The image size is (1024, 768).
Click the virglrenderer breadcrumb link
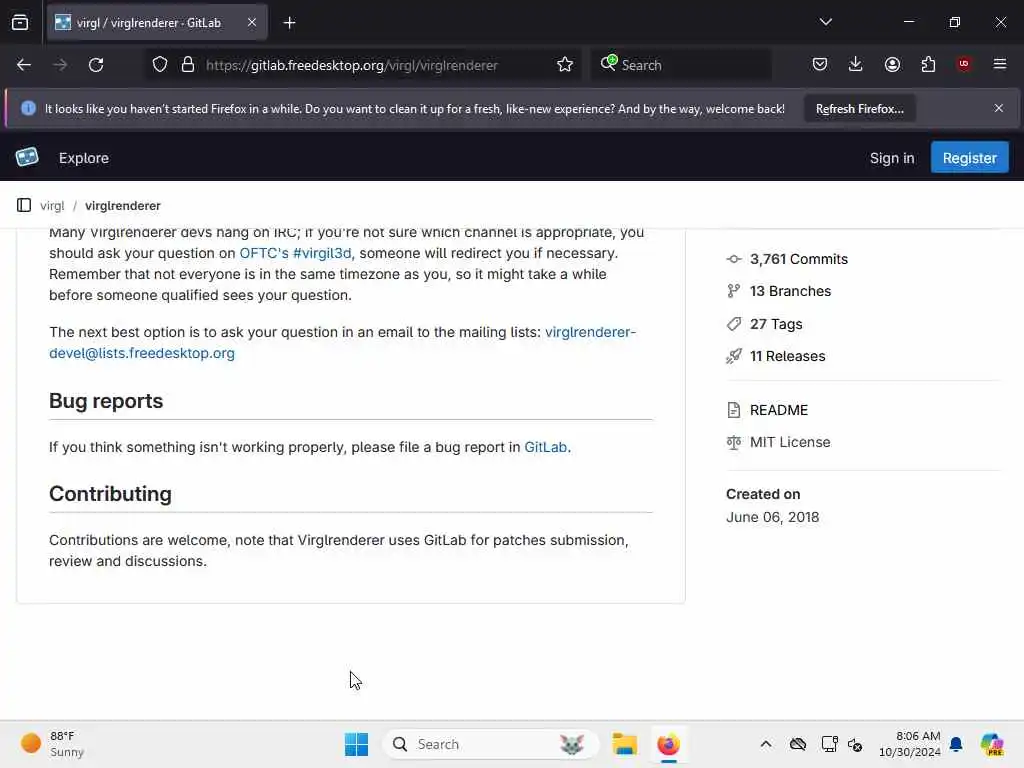click(x=123, y=206)
